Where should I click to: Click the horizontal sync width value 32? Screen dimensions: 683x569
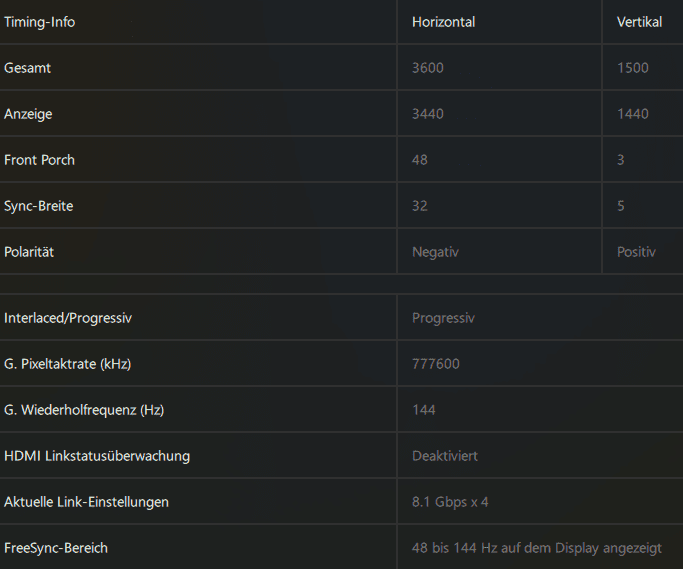tap(420, 206)
